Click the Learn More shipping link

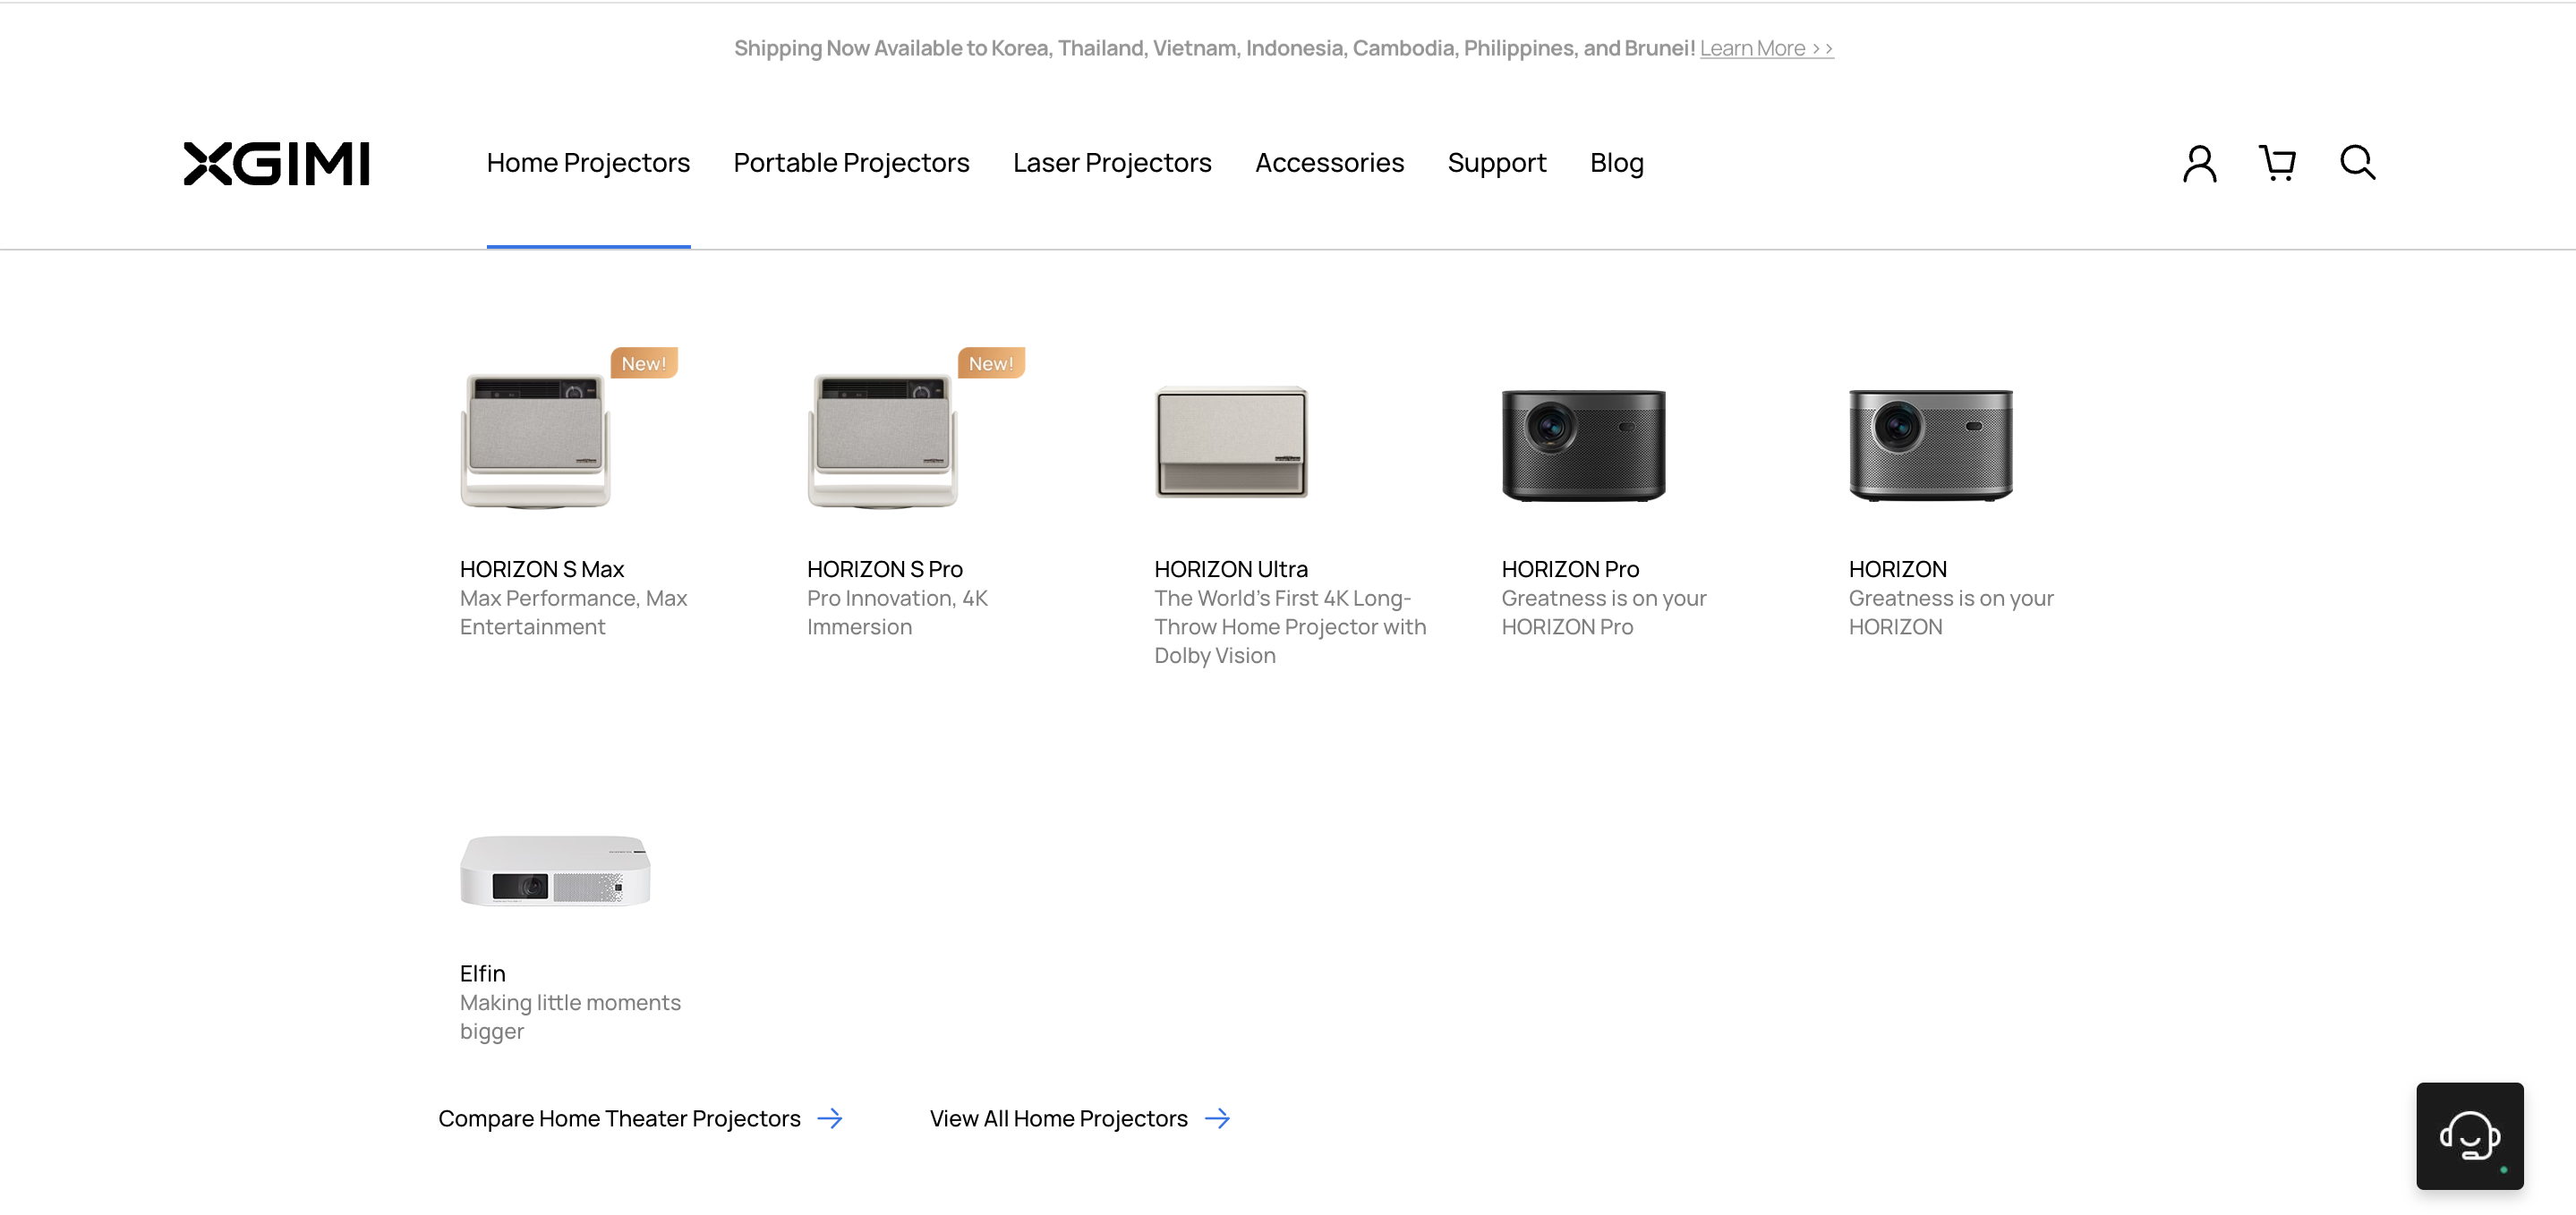pos(1766,48)
